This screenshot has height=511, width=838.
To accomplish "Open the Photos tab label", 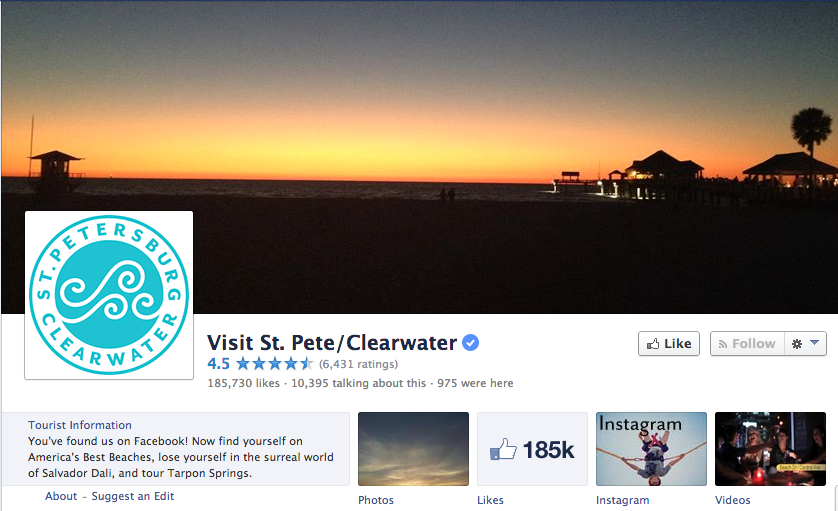I will 376,500.
